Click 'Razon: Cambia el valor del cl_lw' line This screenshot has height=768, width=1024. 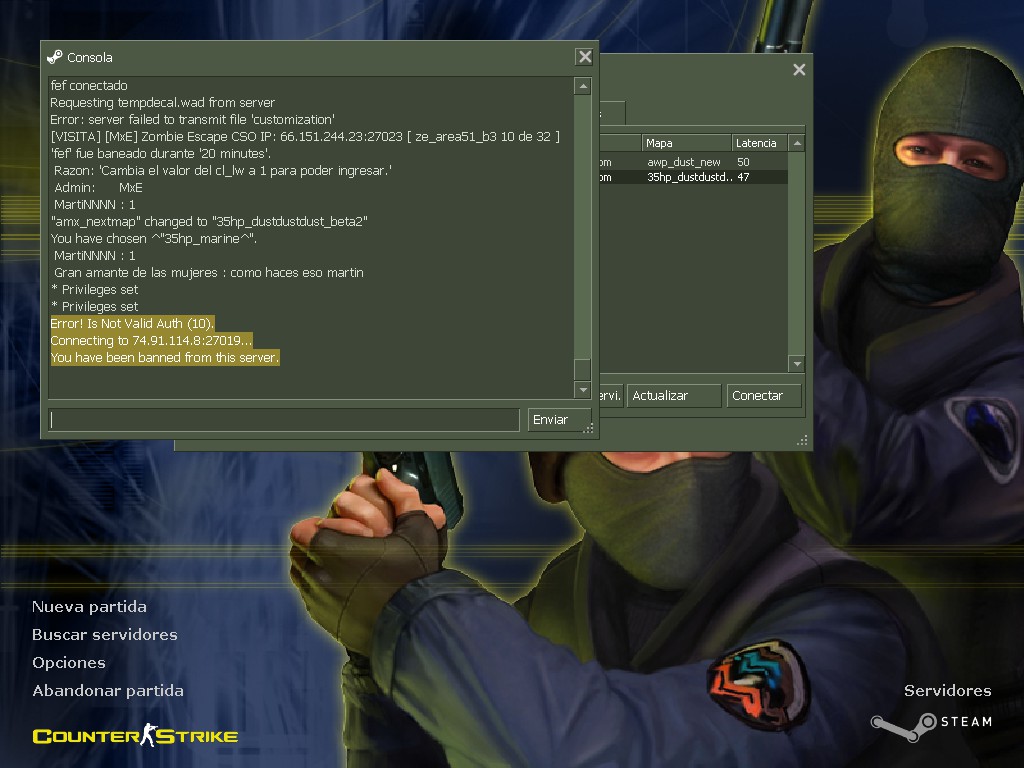(x=223, y=170)
